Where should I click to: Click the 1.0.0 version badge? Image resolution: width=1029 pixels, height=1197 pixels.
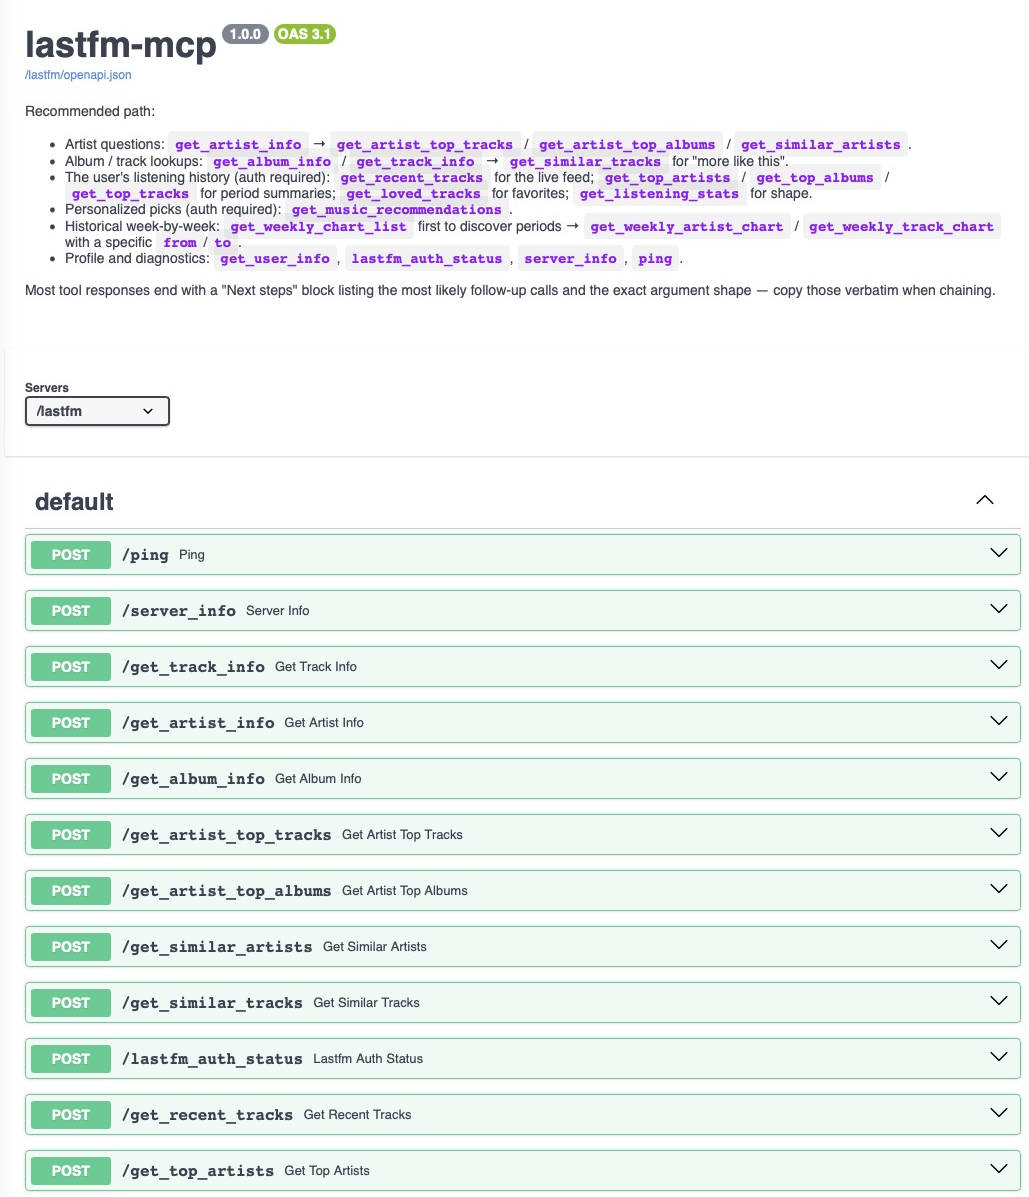coord(245,34)
